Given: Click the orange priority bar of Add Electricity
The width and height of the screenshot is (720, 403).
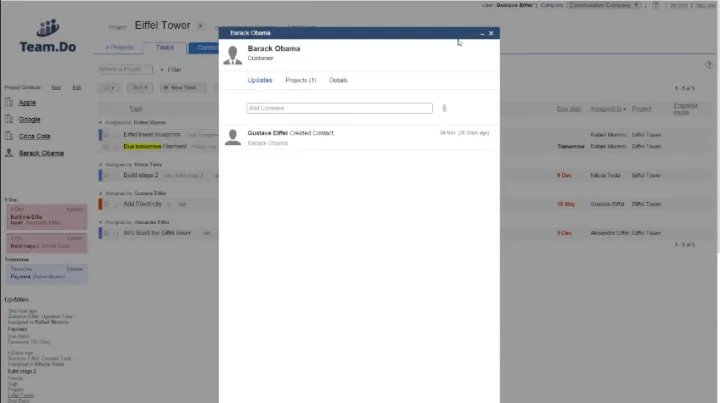Looking at the screenshot, I should (x=100, y=204).
